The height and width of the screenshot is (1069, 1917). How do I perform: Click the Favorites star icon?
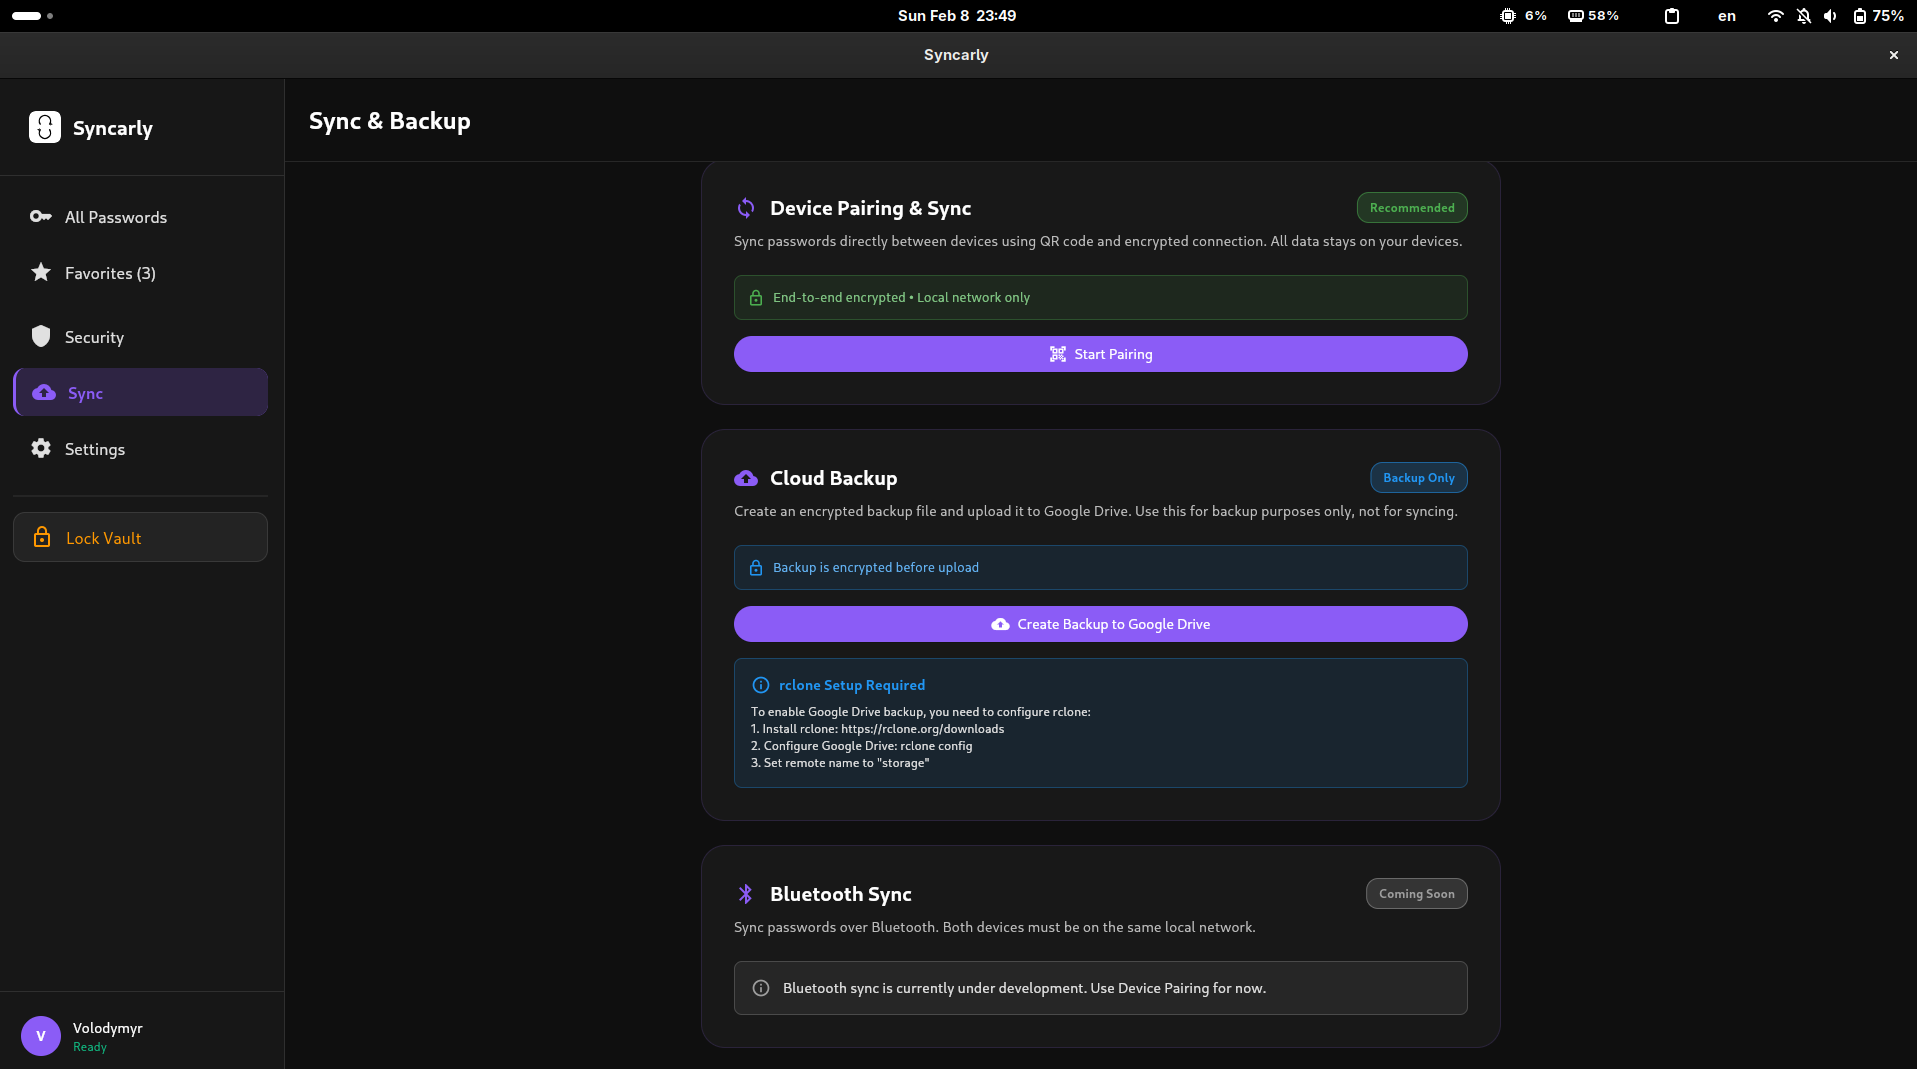(x=40, y=272)
